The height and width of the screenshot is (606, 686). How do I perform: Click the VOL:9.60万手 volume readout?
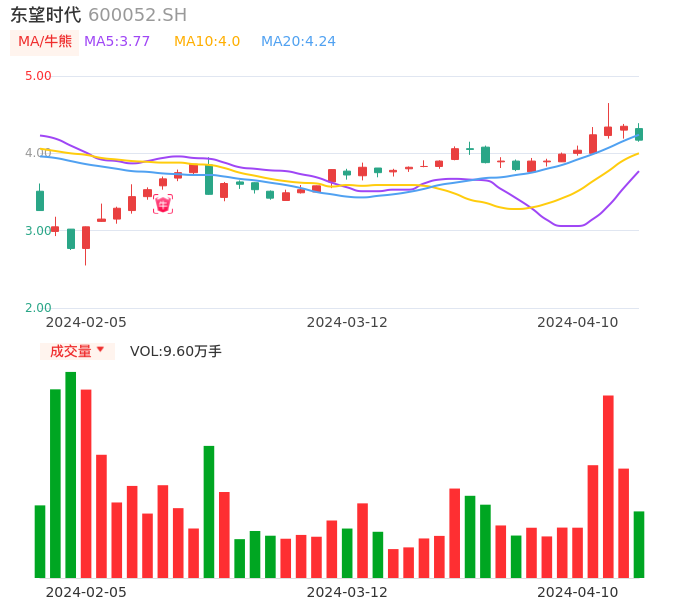pyautogui.click(x=175, y=351)
